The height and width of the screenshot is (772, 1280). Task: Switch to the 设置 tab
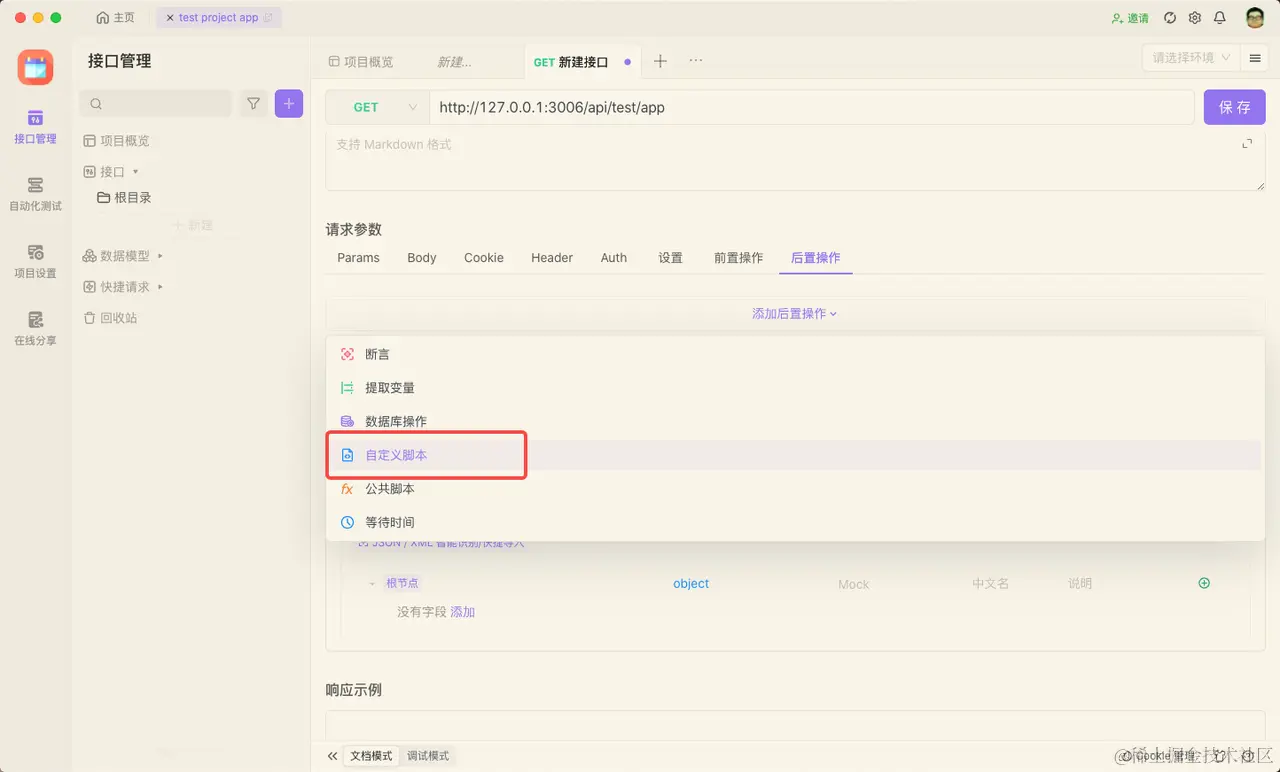[x=670, y=258]
